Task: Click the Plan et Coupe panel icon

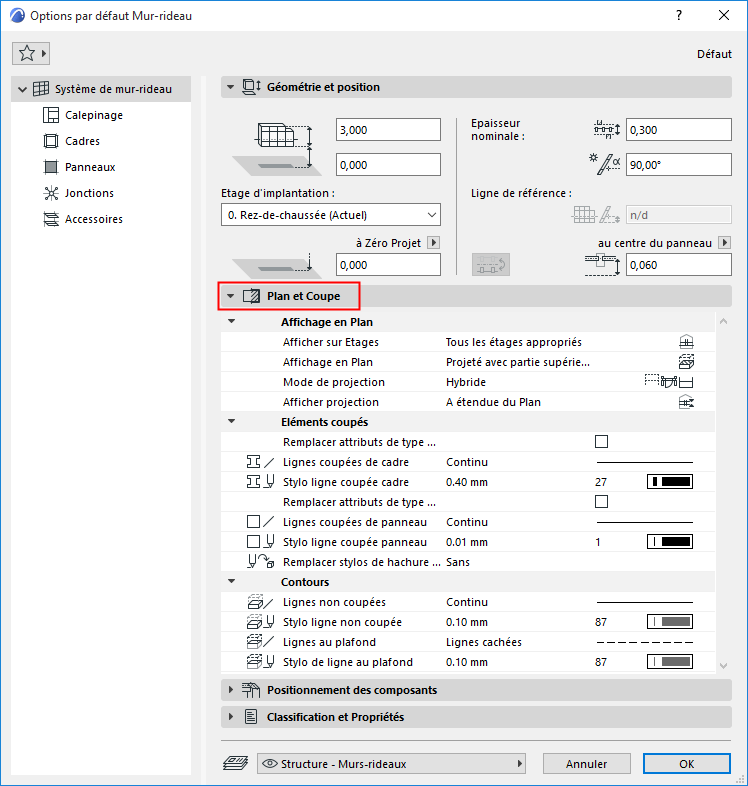Action: click(251, 296)
